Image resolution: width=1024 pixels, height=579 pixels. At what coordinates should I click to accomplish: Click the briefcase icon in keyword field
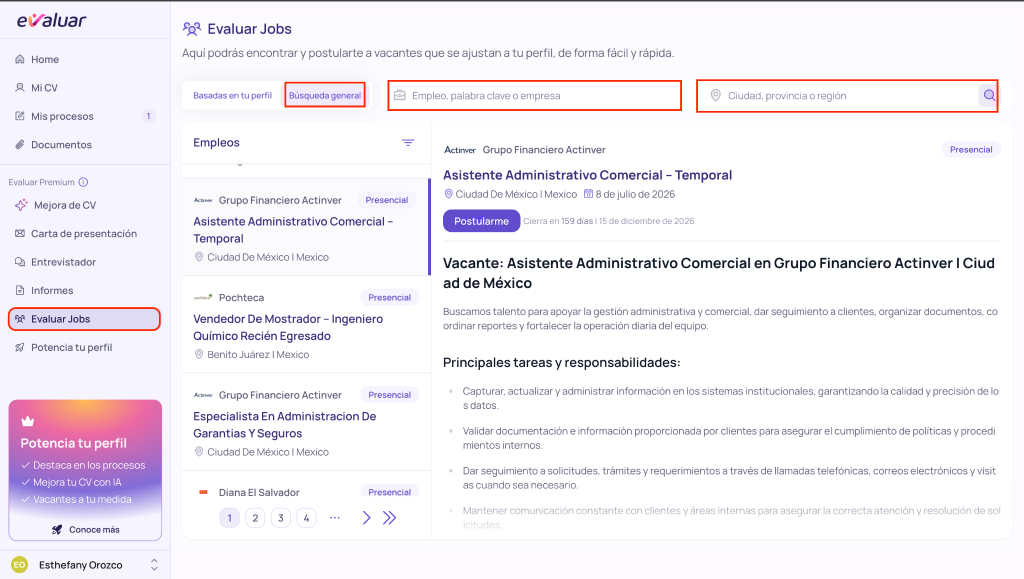click(400, 95)
